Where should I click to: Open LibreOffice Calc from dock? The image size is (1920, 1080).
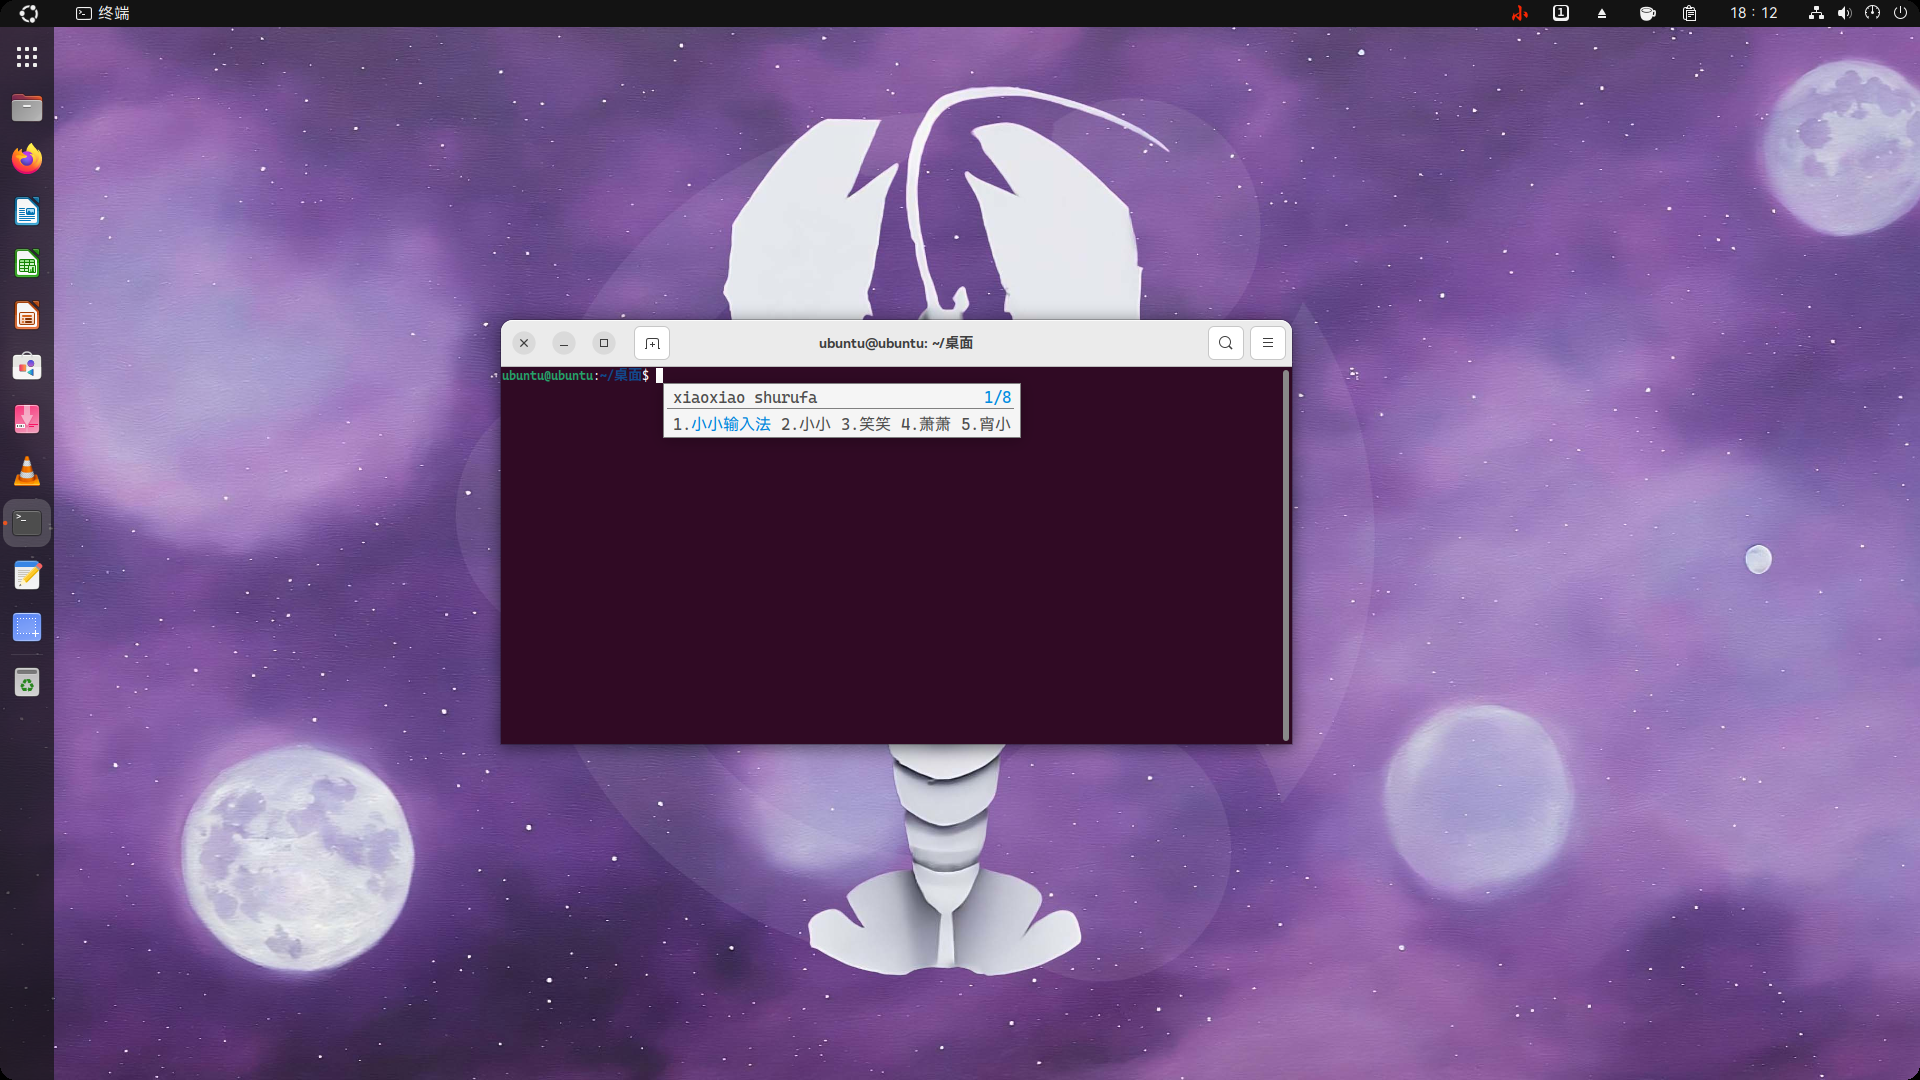click(27, 263)
